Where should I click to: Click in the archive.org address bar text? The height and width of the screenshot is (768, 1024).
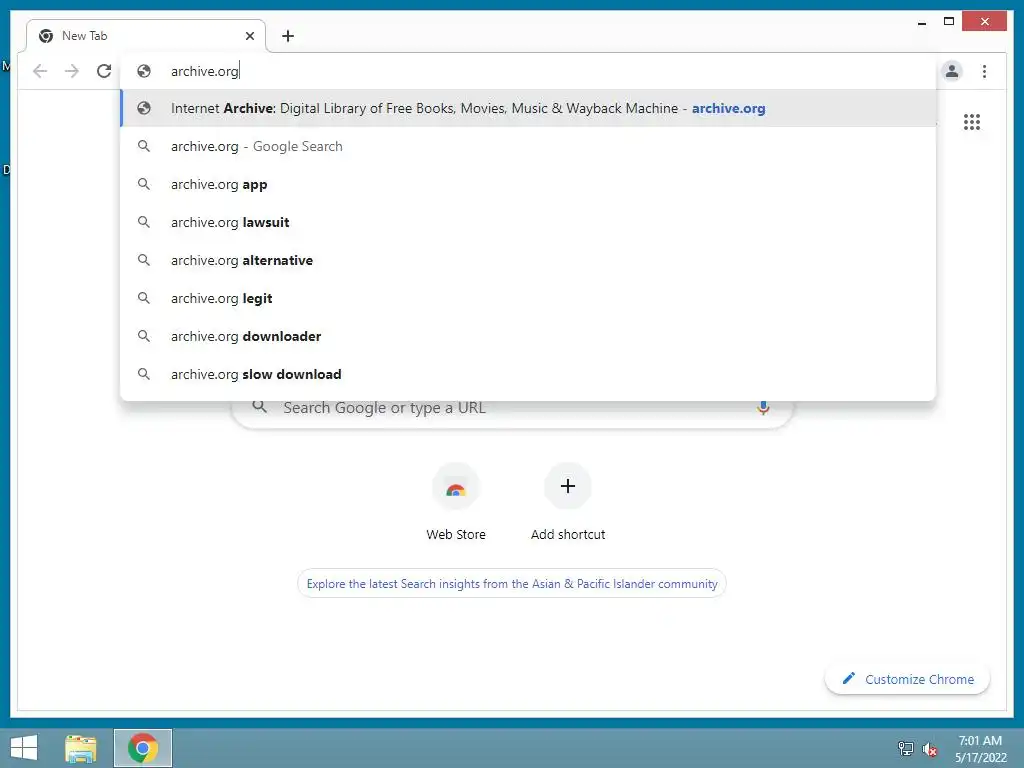(x=204, y=71)
